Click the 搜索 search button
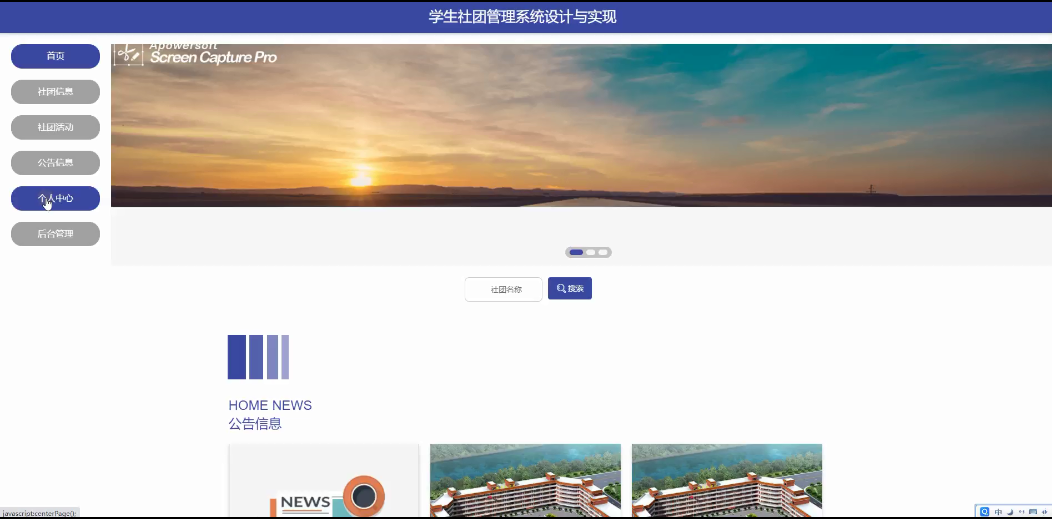 tap(570, 288)
